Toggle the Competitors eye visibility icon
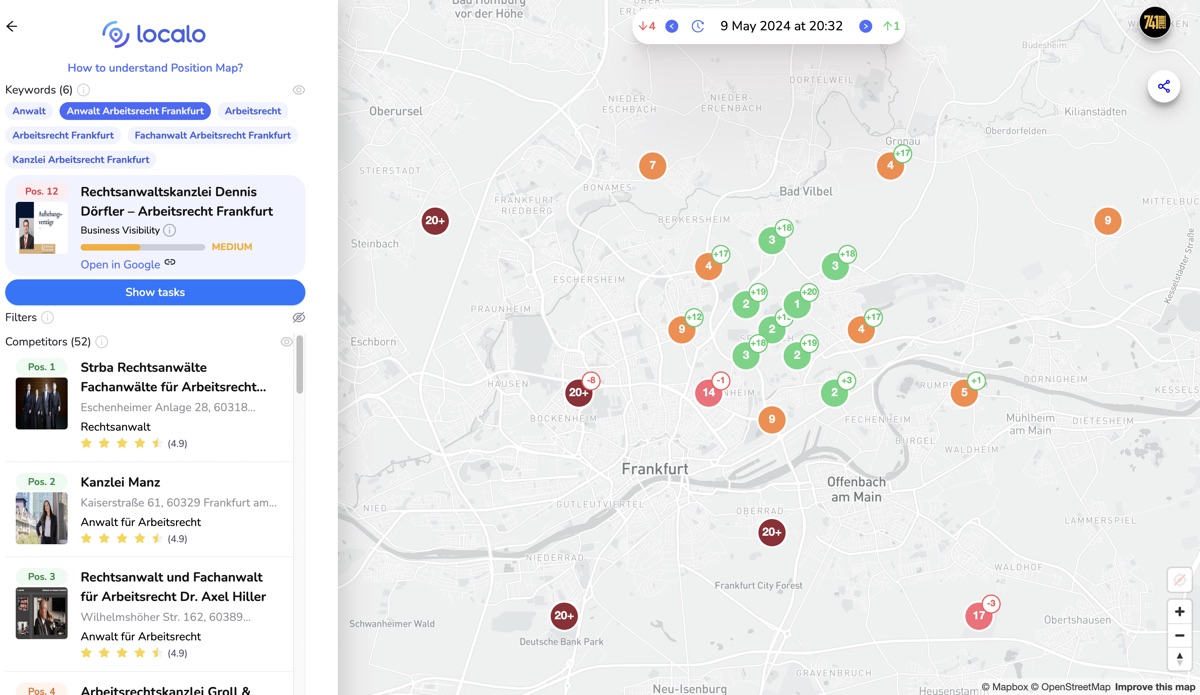Image resolution: width=1200 pixels, height=695 pixels. [286, 342]
